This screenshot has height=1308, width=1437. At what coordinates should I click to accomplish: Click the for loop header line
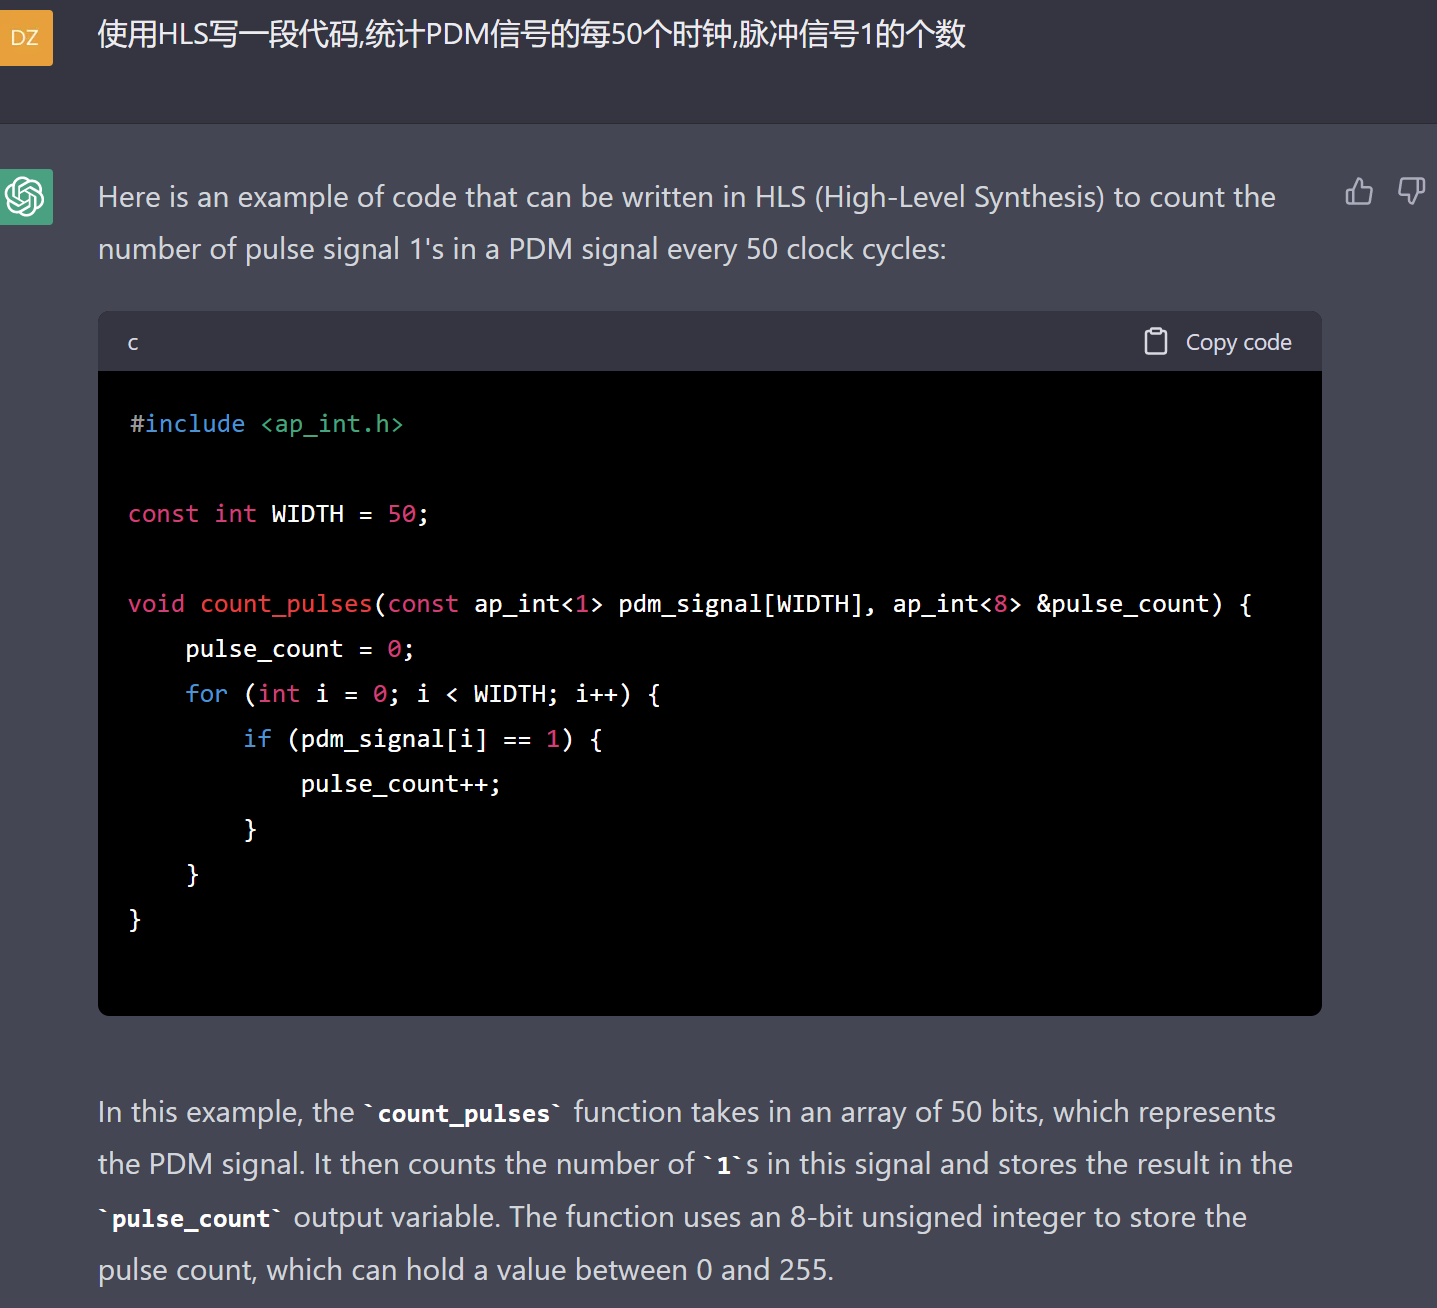422,694
